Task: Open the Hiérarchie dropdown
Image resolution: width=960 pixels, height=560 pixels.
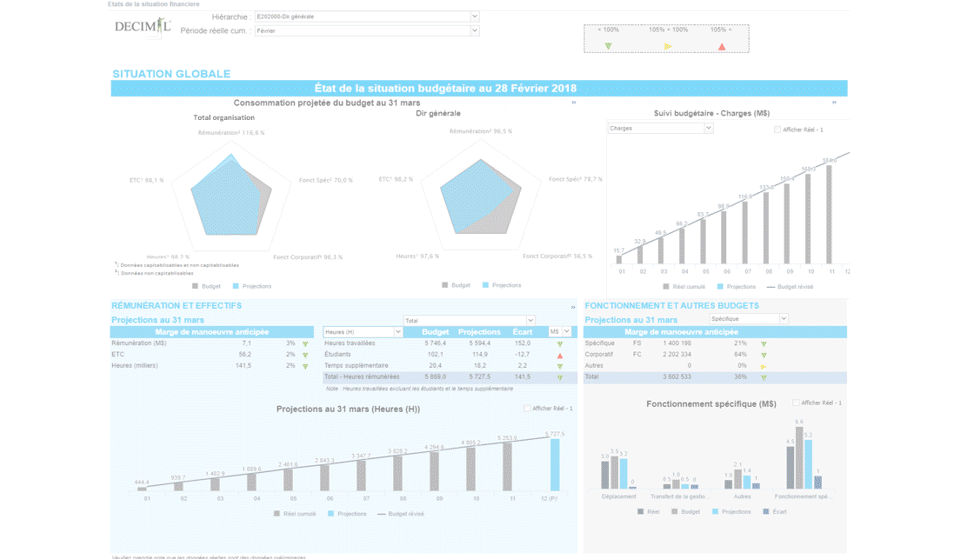Action: (x=474, y=17)
